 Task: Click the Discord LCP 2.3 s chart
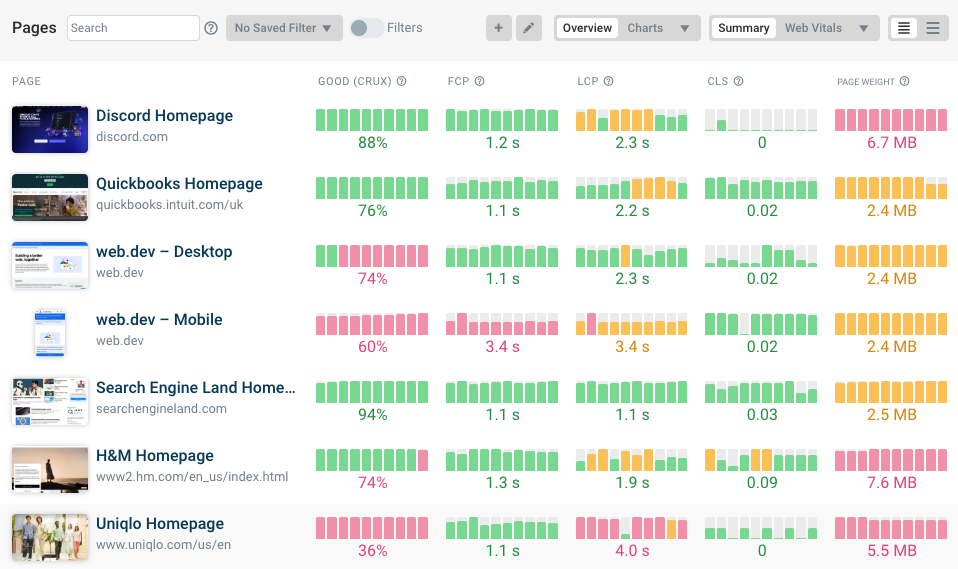(x=632, y=120)
